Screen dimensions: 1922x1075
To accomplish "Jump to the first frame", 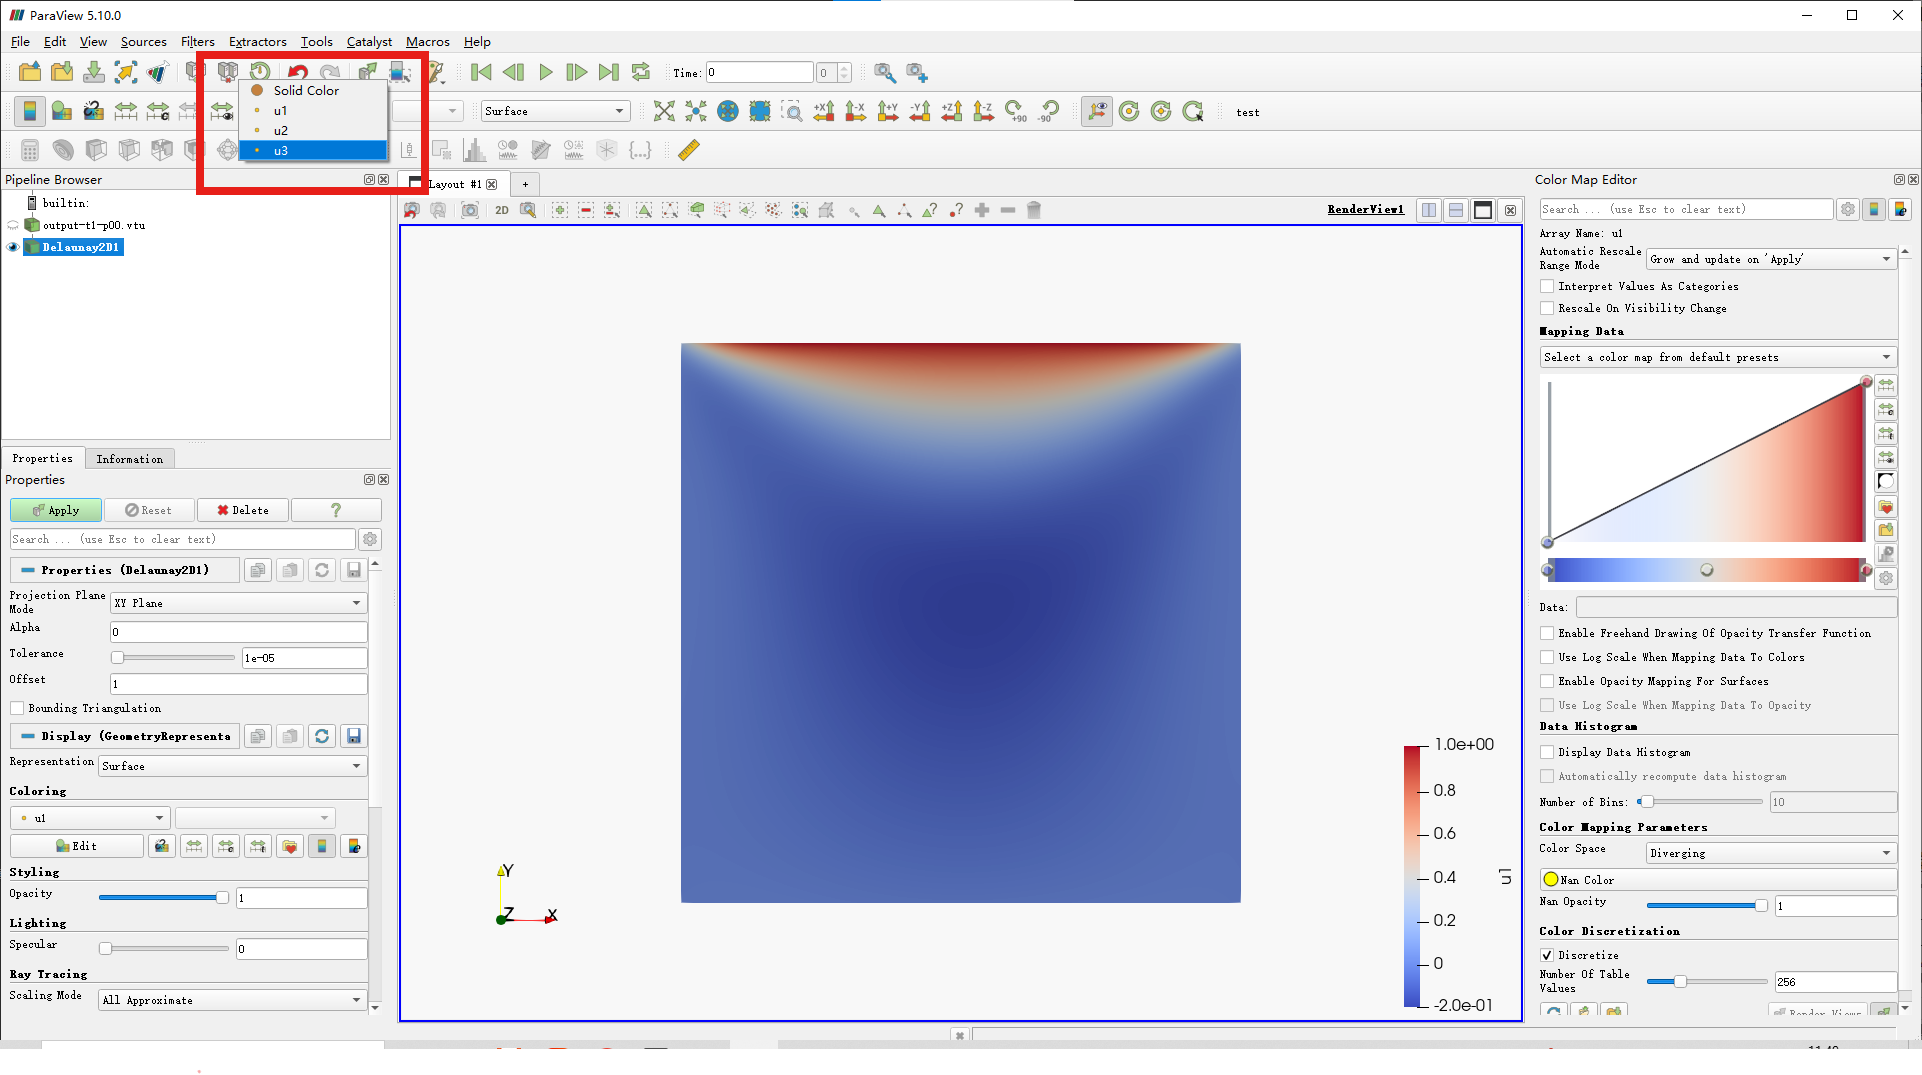I will pyautogui.click(x=481, y=72).
